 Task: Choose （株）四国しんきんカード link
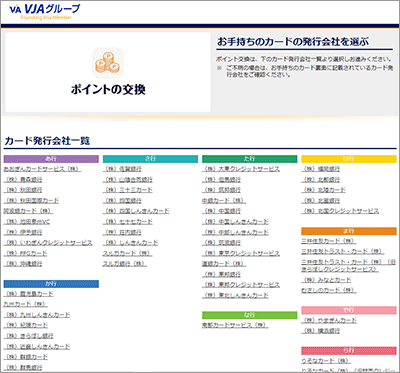136,211
